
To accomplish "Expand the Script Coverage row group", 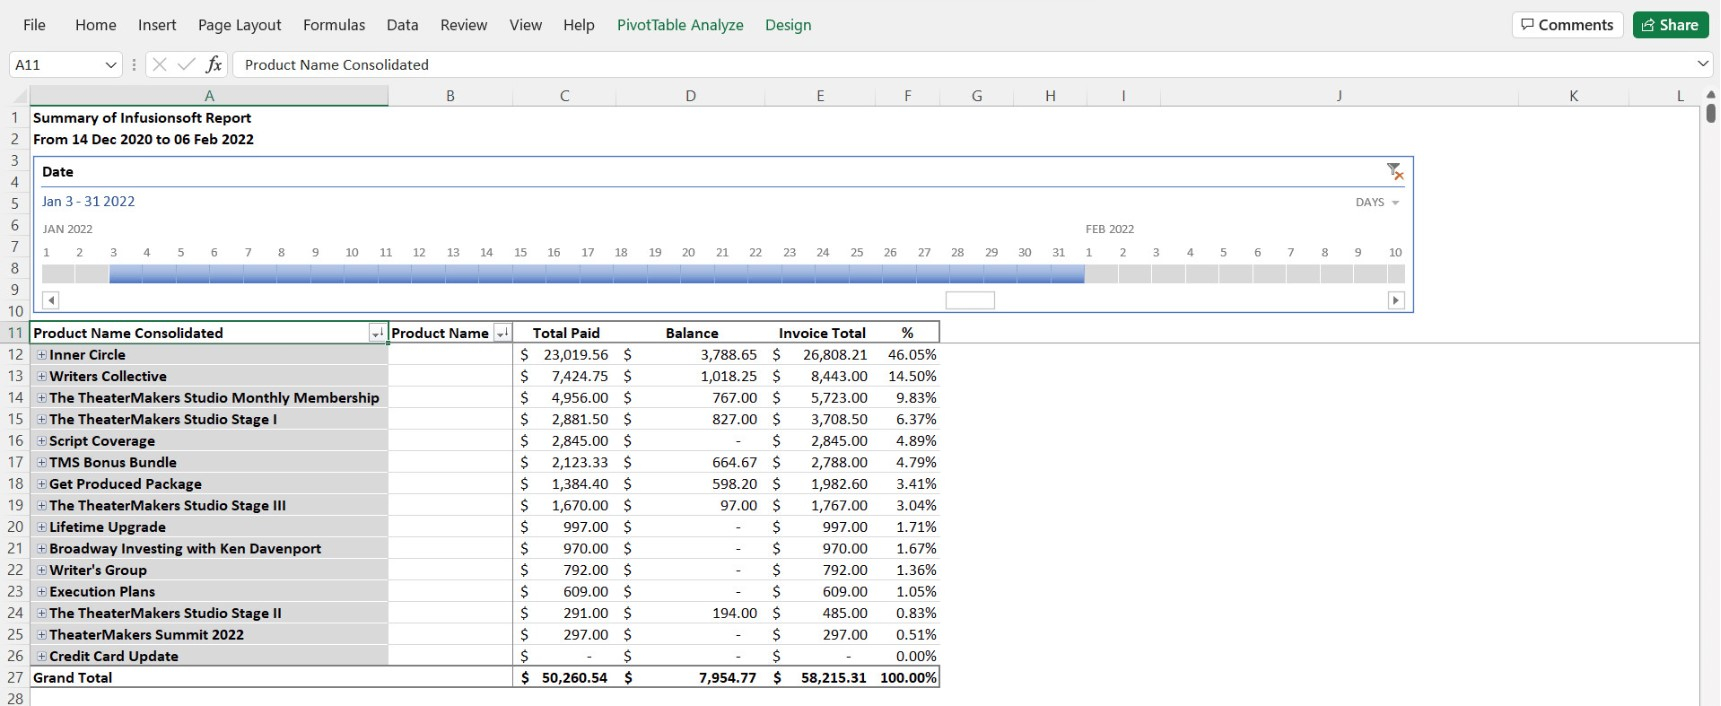I will [42, 441].
